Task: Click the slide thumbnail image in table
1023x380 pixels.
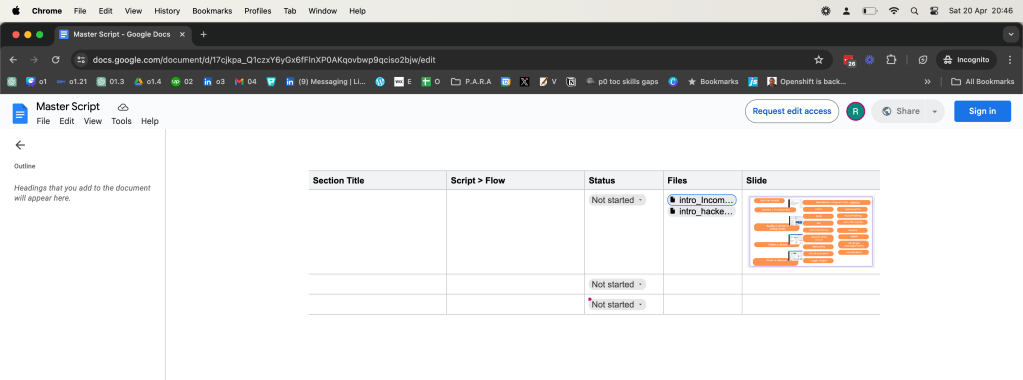Action: click(811, 232)
